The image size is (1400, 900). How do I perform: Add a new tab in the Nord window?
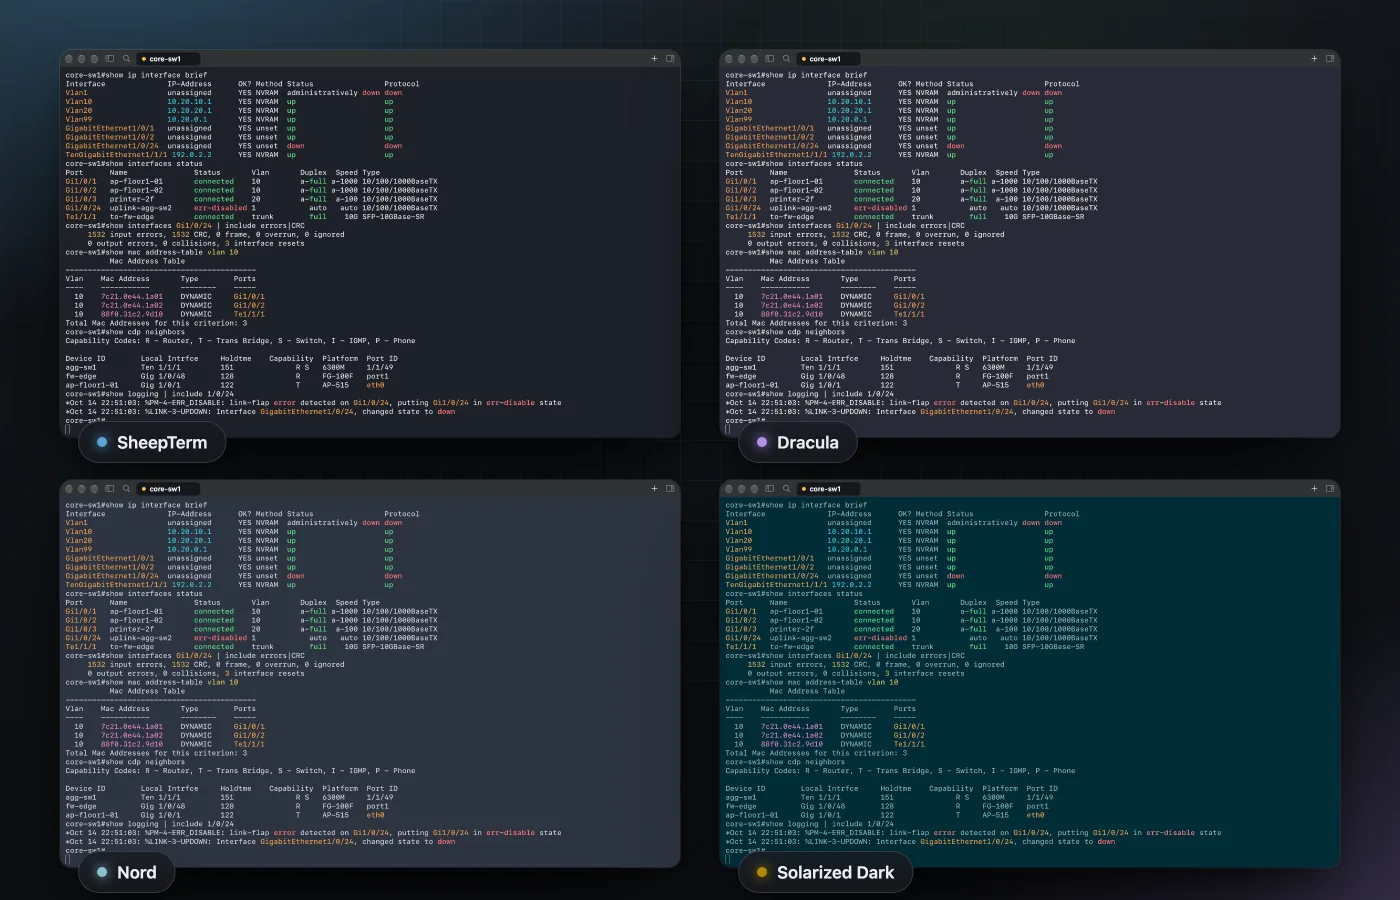[655, 489]
